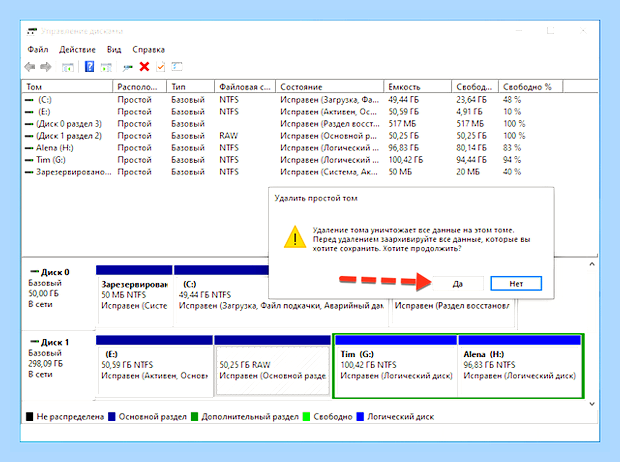620x462 pixels.
Task: Click the yellow warning icon in dialog
Action: (295, 237)
